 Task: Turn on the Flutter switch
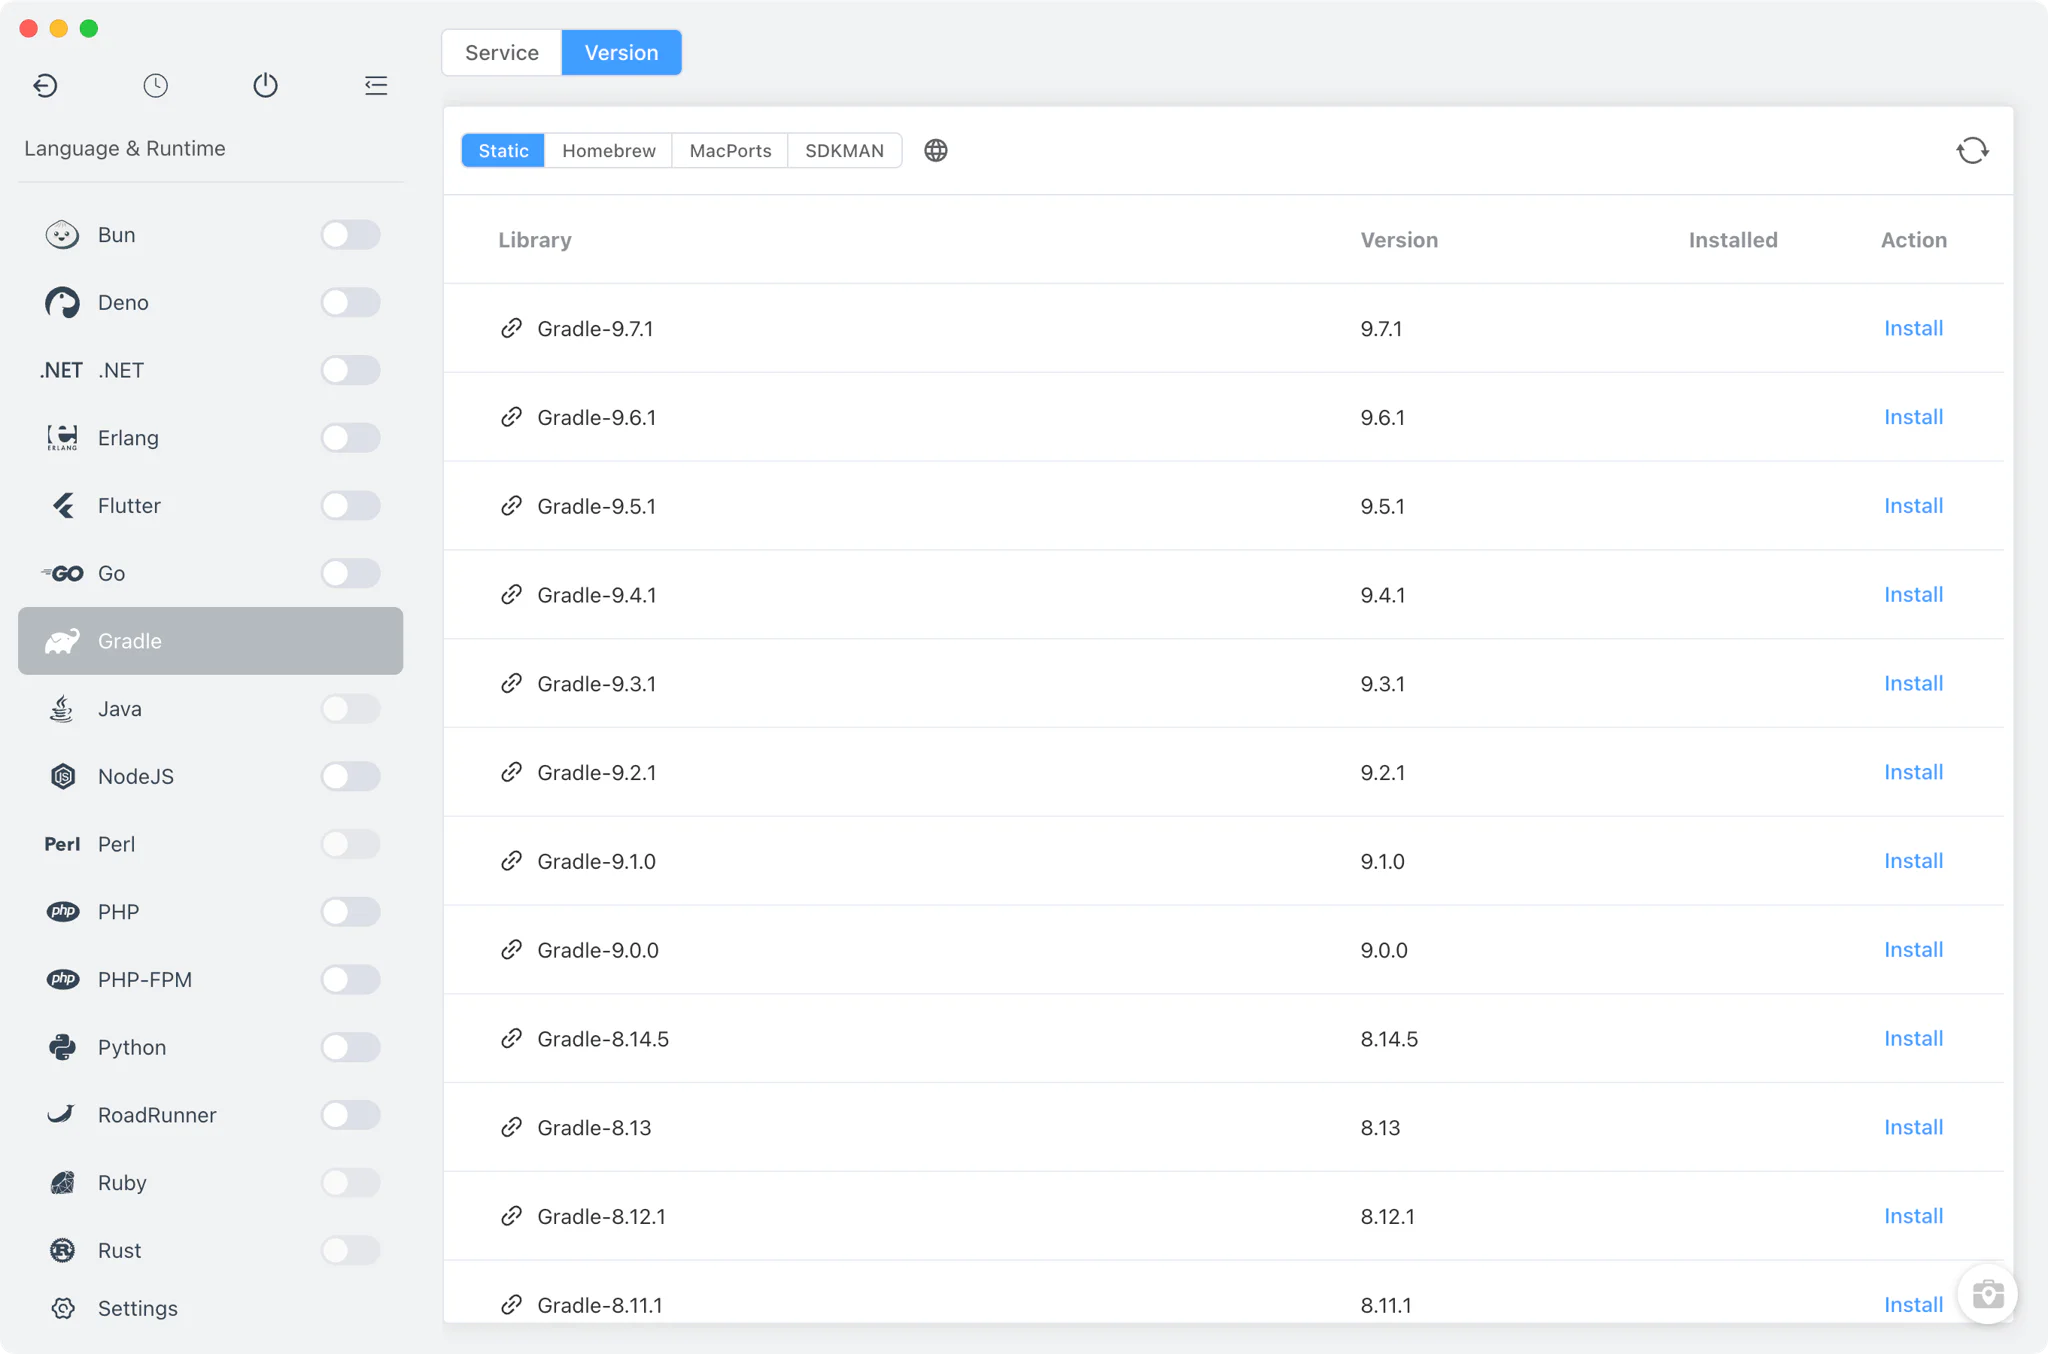point(350,506)
